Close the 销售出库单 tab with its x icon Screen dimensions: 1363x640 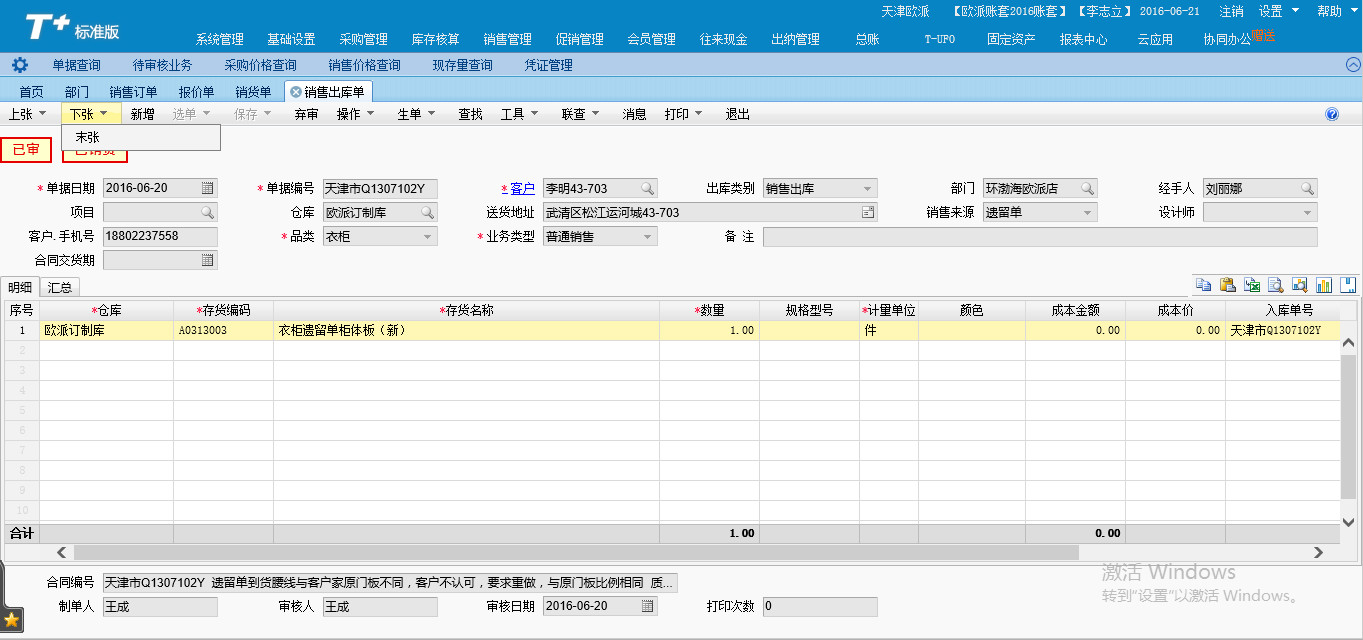coord(295,91)
